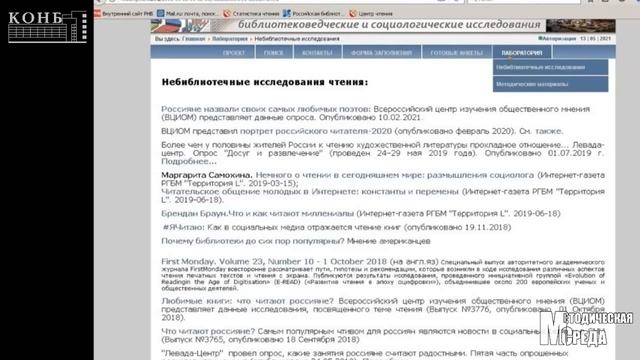Open the ГОТОВЫЕ АНКЕТЫ navigation tab
This screenshot has height=360, width=640.
(x=456, y=53)
